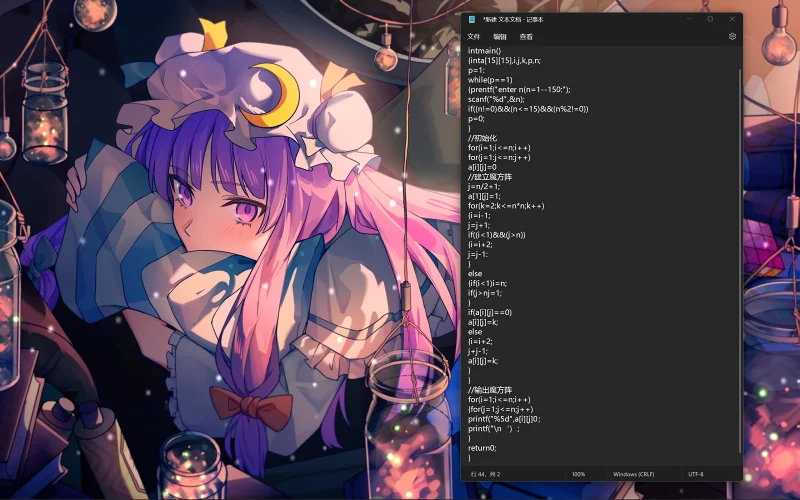Click the for(k=2;k<=n*n;k++) line
Screen dimensions: 800x500
pyautogui.click(x=506, y=206)
